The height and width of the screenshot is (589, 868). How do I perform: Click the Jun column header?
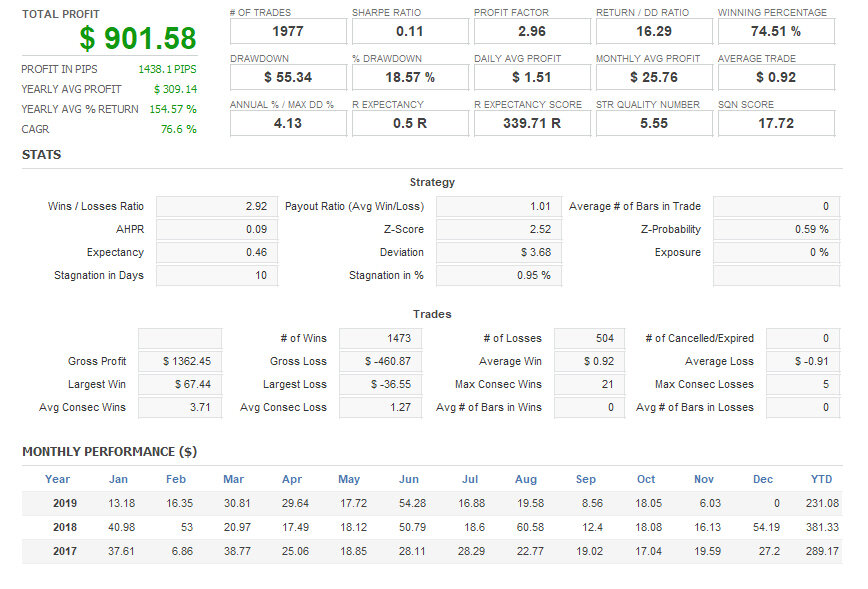point(409,479)
